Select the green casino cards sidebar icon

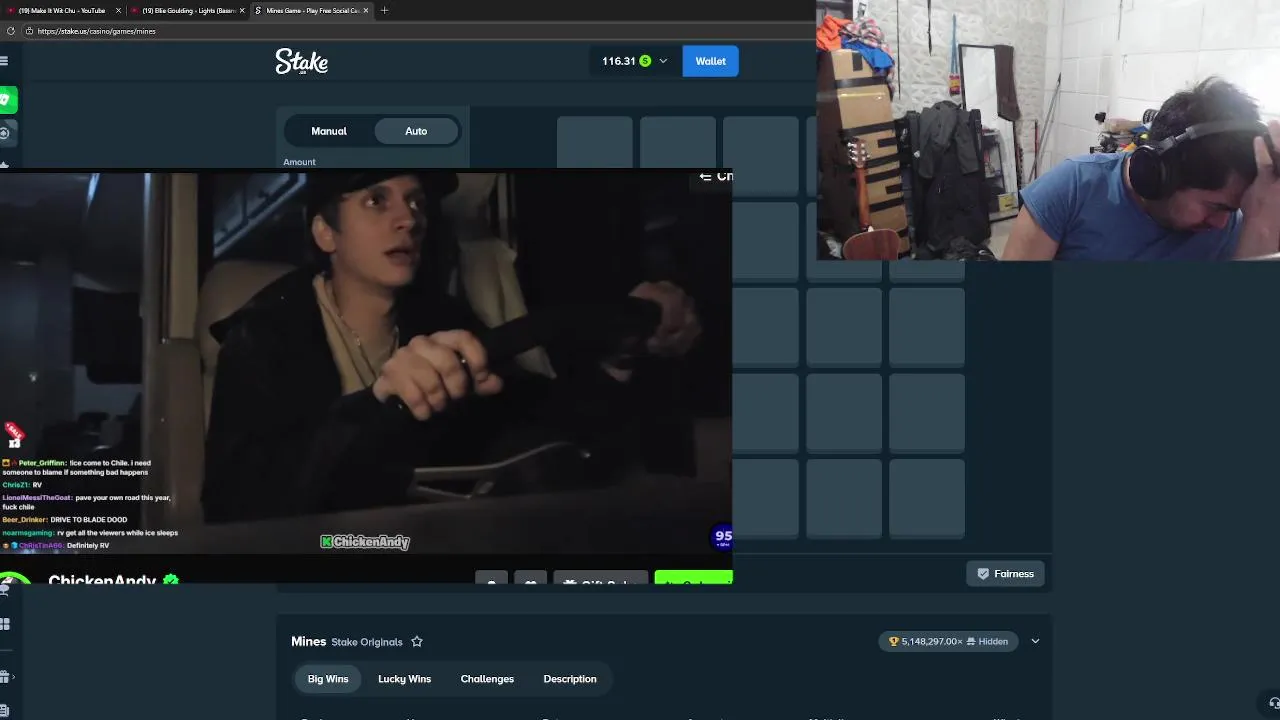6,100
